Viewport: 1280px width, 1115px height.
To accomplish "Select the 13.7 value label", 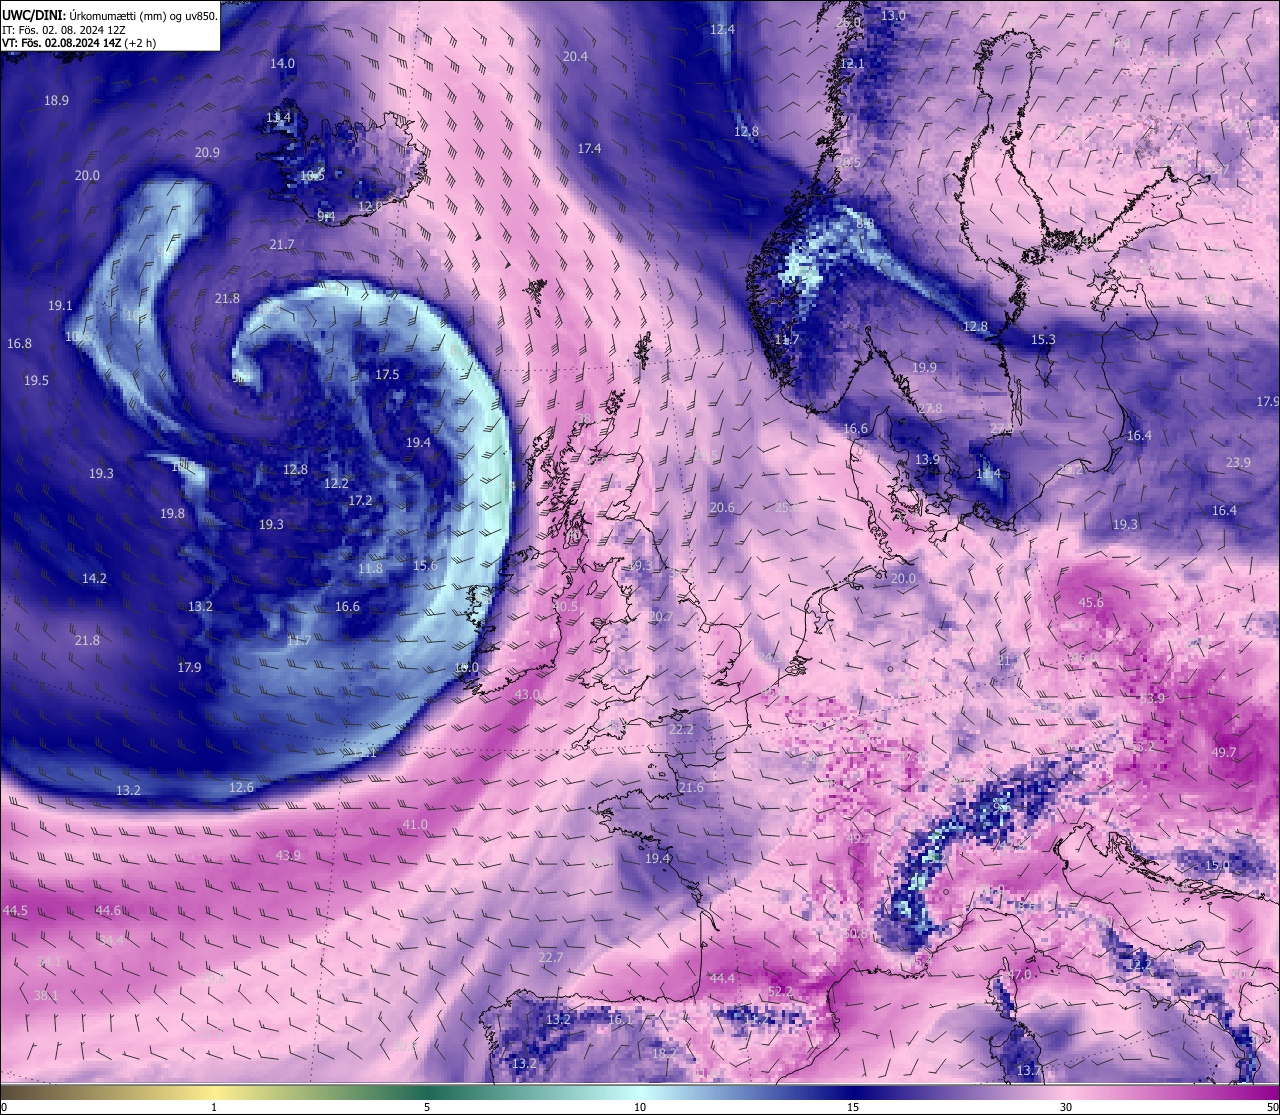I will (x=1029, y=1070).
